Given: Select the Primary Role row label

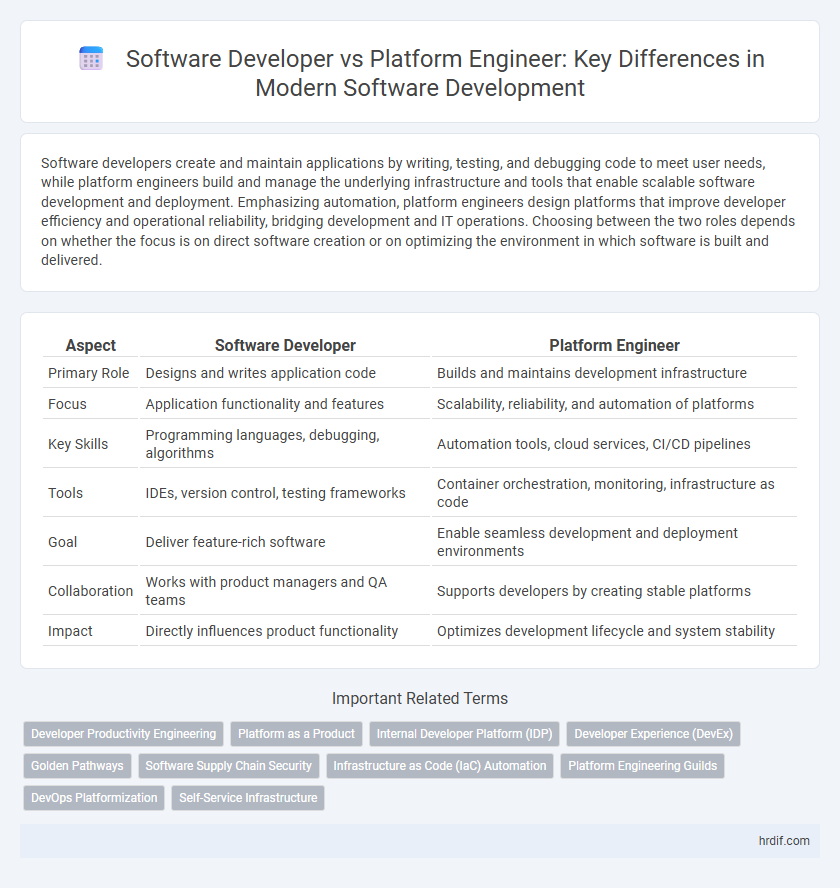Looking at the screenshot, I should click(91, 373).
